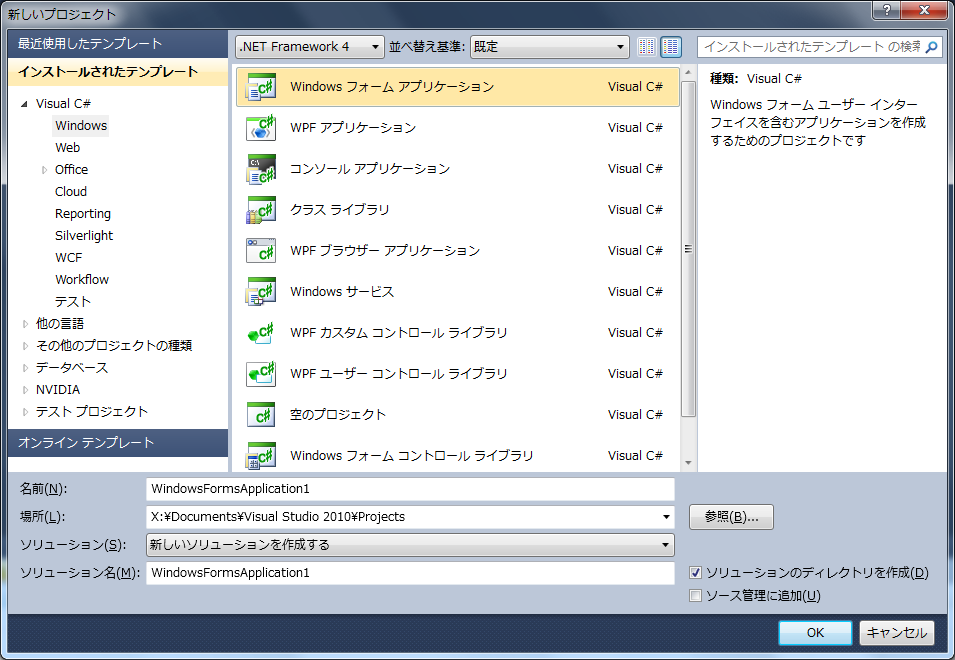955x660 pixels.
Task: Select インストールされたテンプレート section
Action: click(x=118, y=72)
